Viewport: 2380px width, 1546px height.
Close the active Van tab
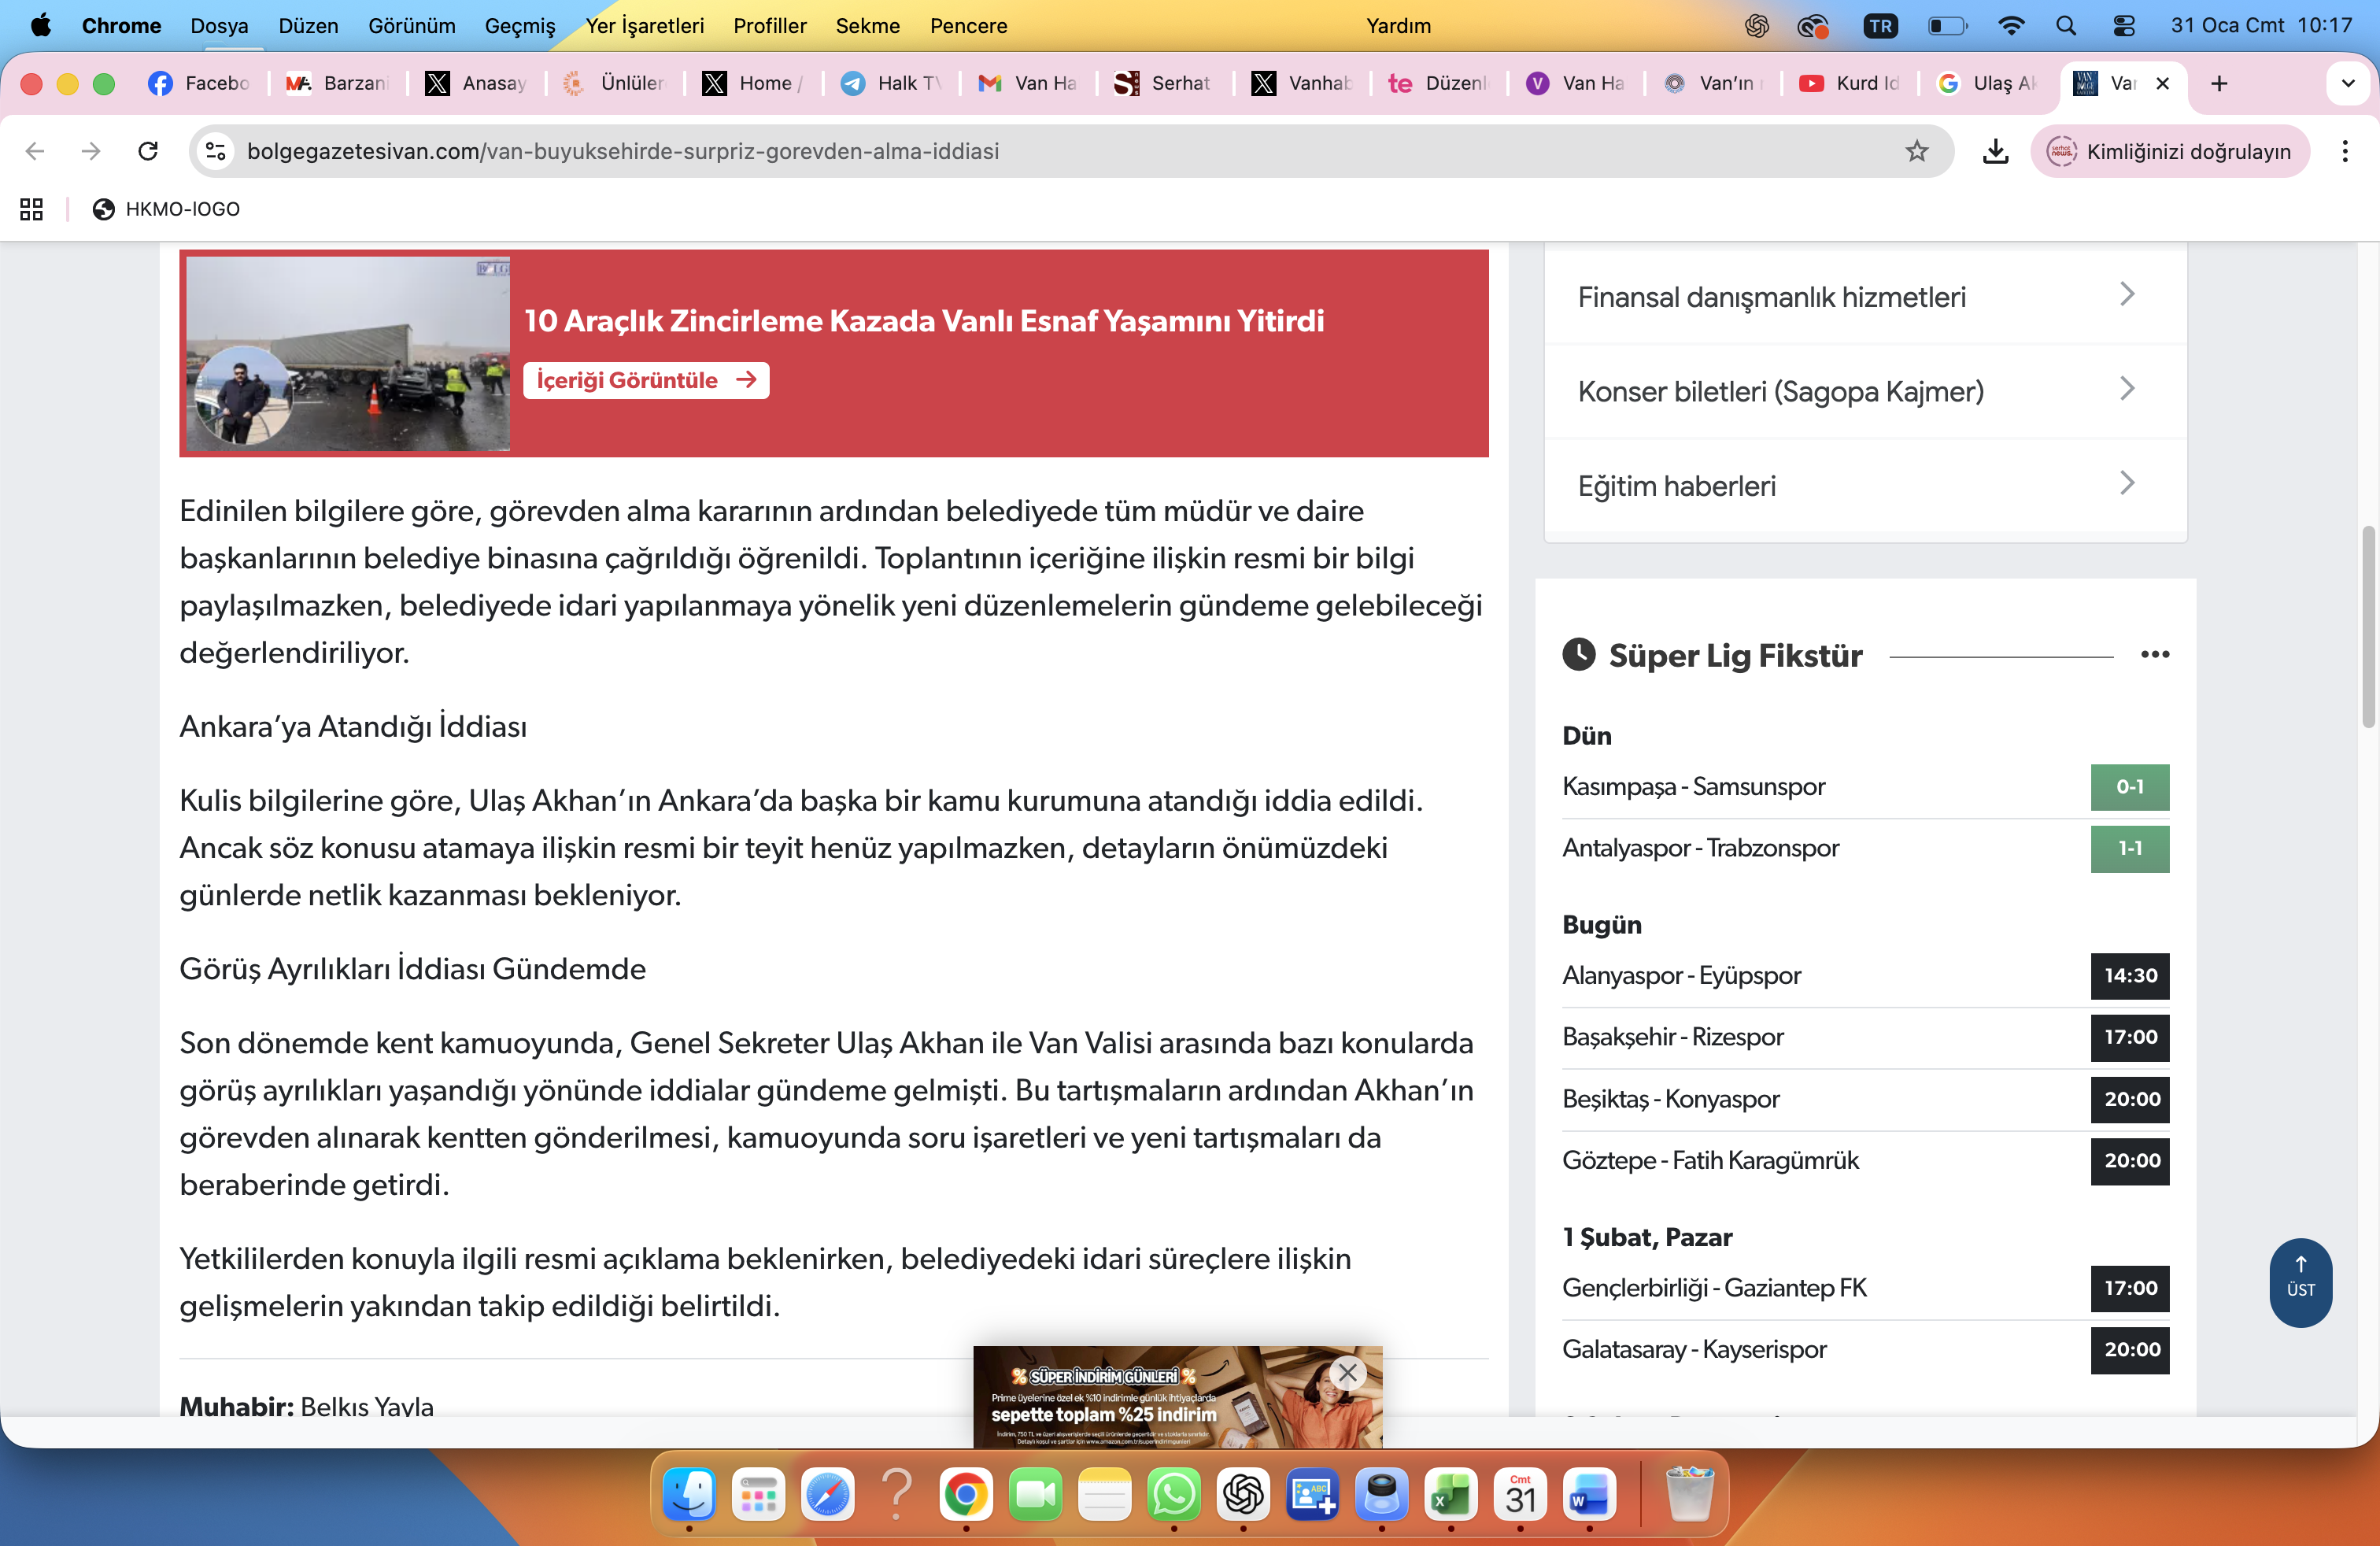pos(2162,83)
